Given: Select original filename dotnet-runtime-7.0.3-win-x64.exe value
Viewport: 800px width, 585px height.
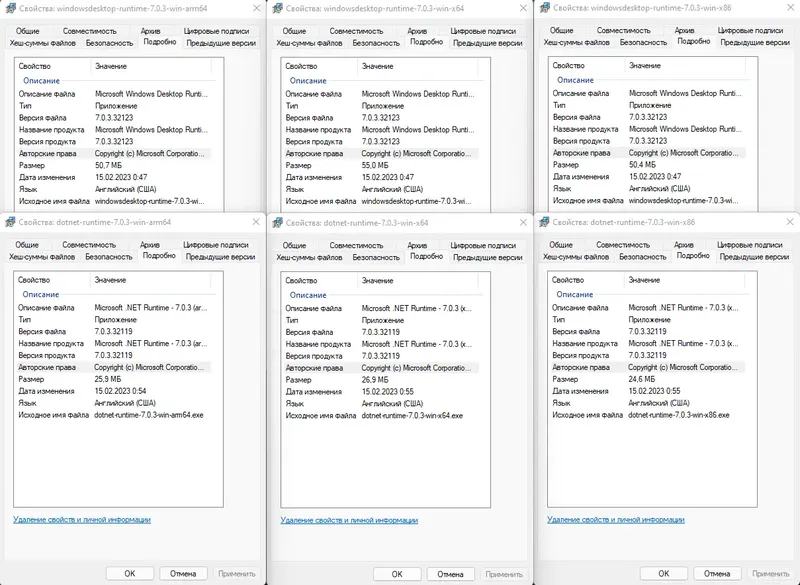Looking at the screenshot, I should click(x=412, y=416).
